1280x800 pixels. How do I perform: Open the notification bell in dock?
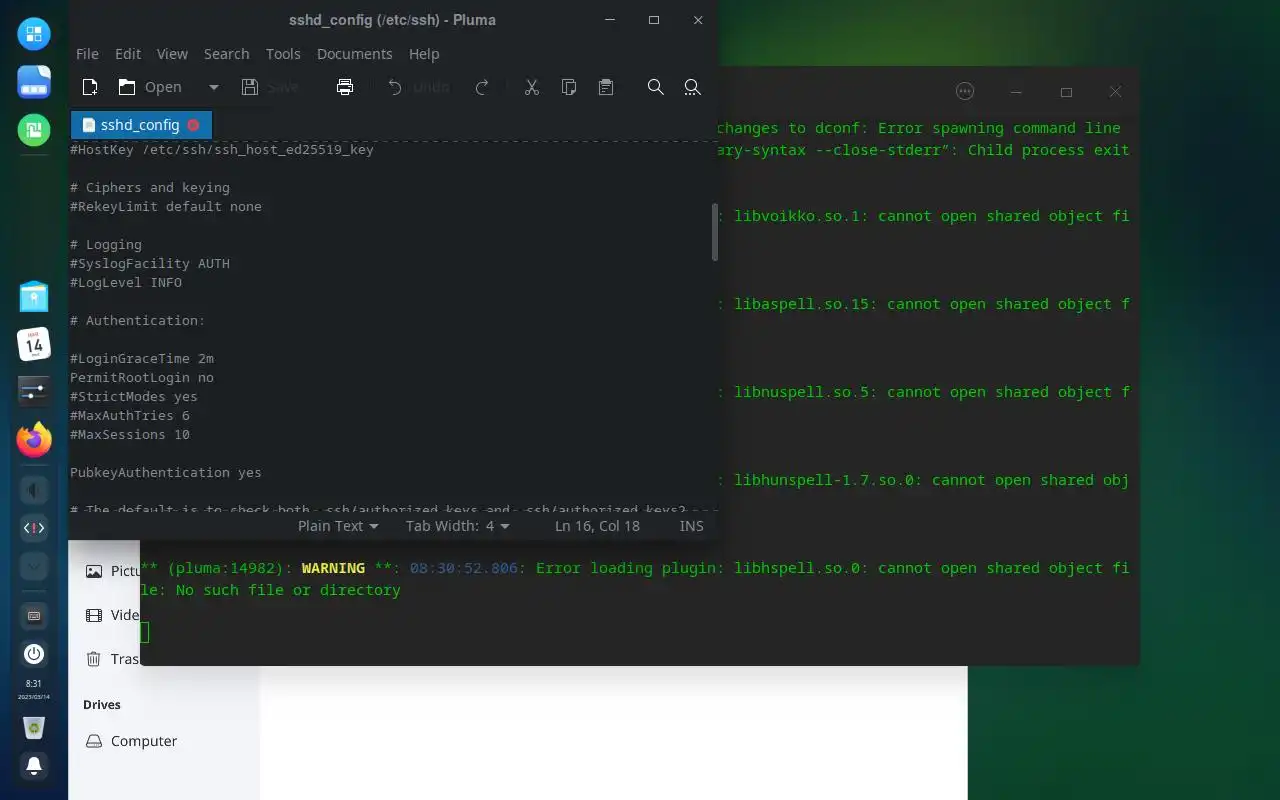point(34,767)
